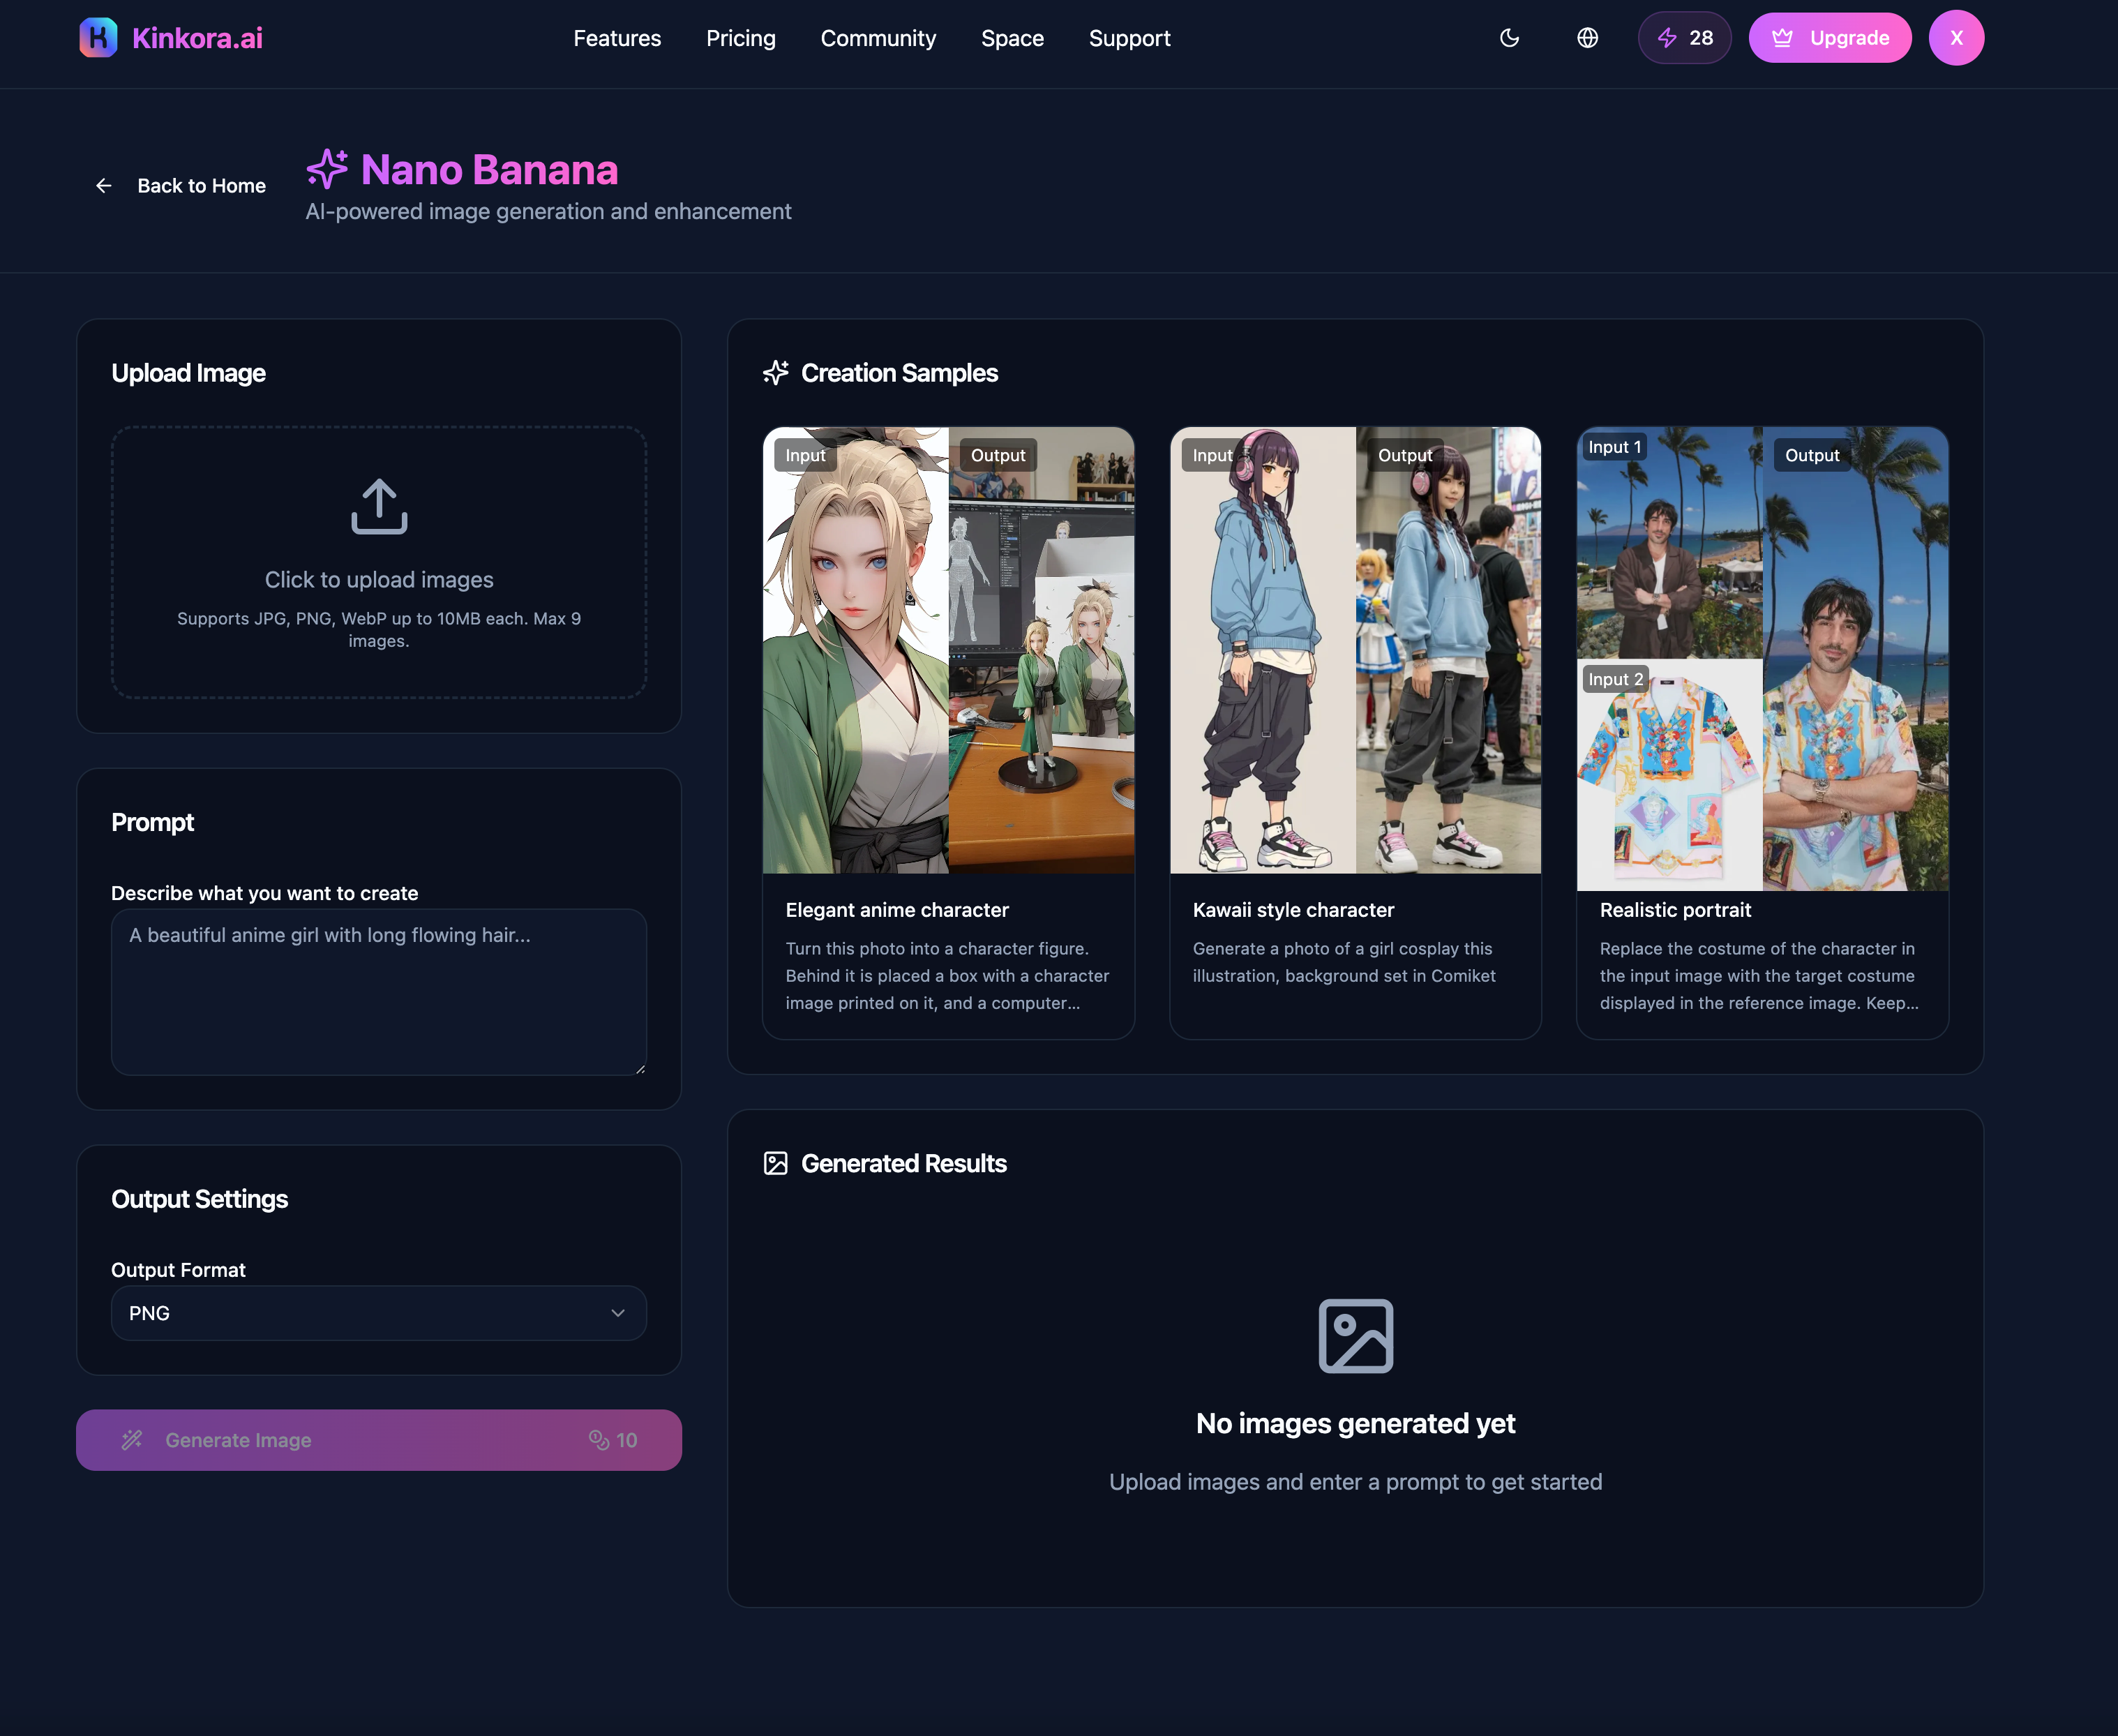Click the lightning credits icon showing 28
2118x1736 pixels.
[x=1668, y=37]
